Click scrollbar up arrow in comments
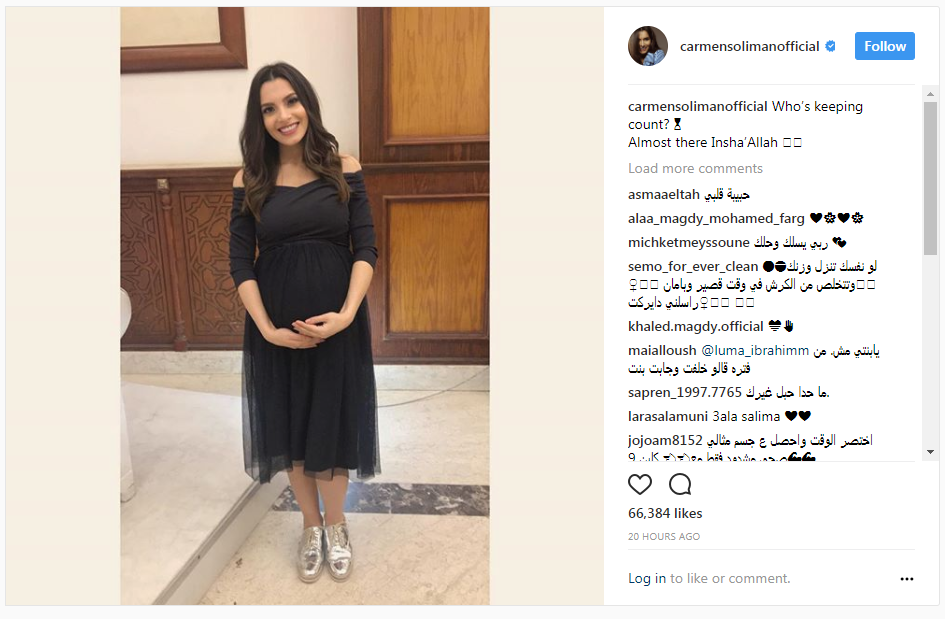945x619 pixels. [930, 94]
